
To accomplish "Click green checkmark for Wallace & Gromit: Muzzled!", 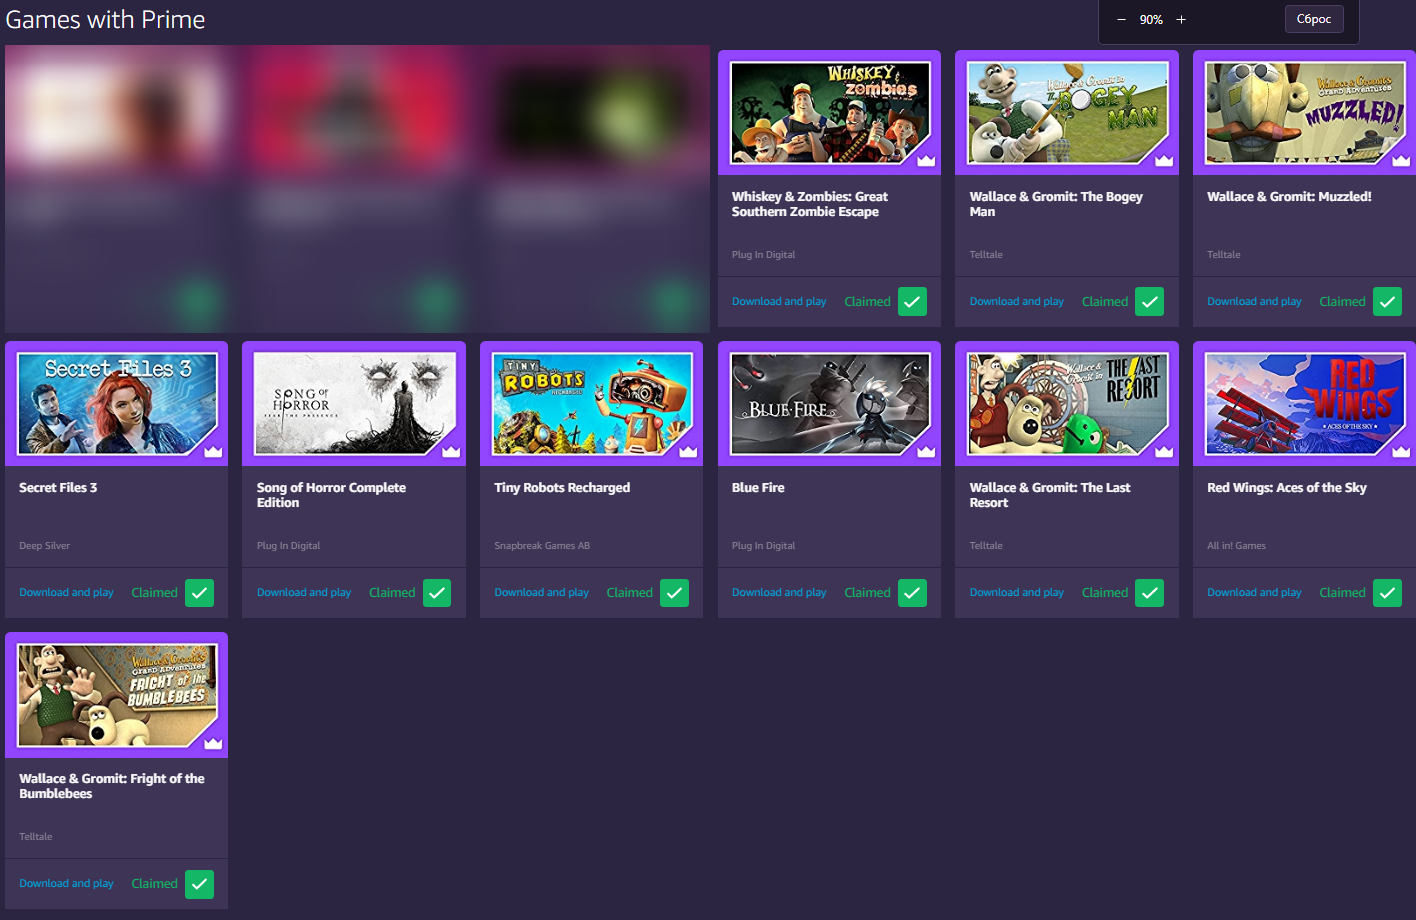I will (x=1387, y=302).
